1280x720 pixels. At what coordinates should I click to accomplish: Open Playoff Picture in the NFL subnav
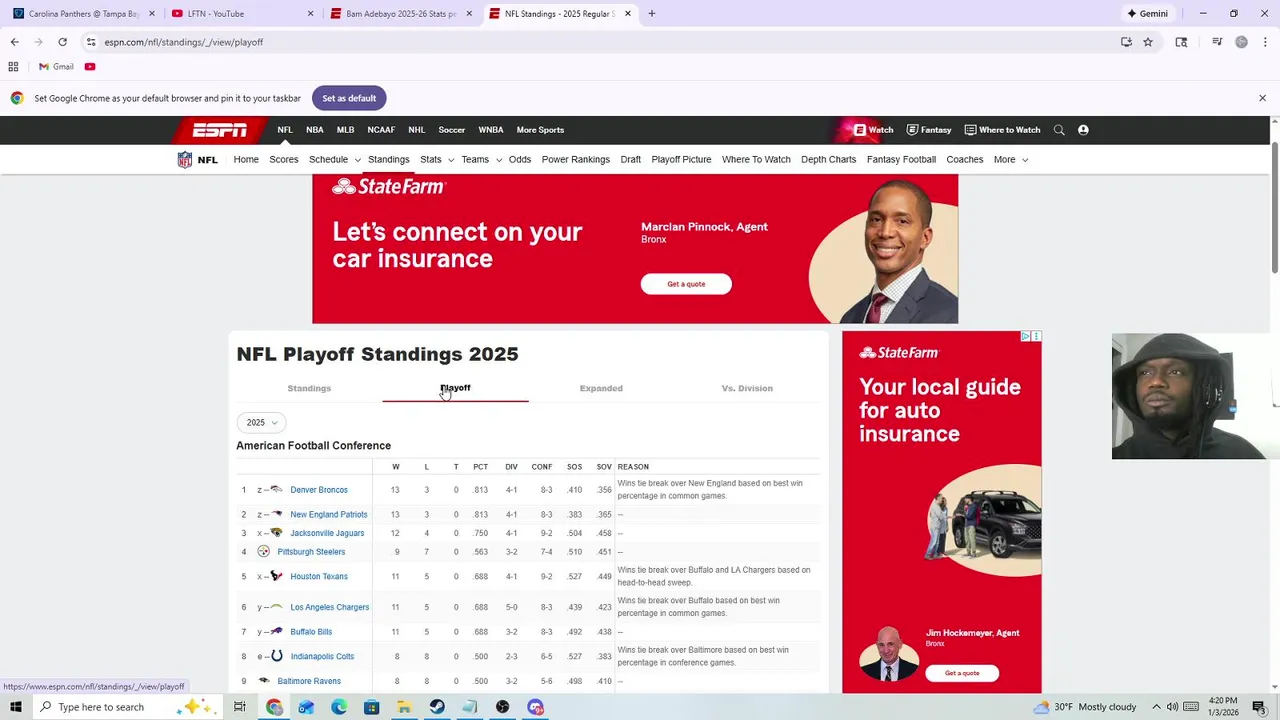pyautogui.click(x=681, y=160)
